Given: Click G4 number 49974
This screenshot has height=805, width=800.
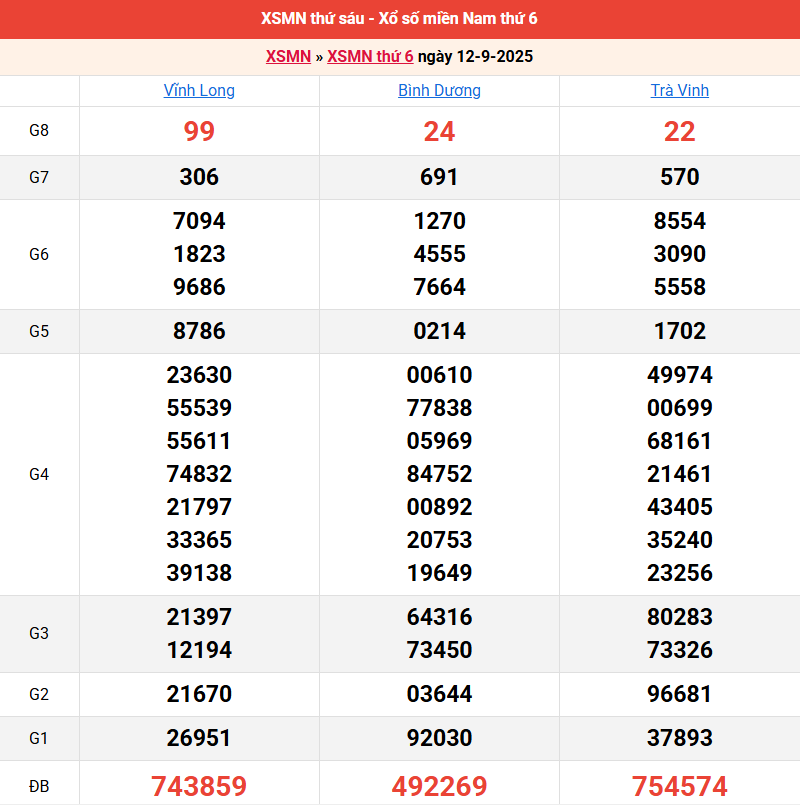Looking at the screenshot, I should tap(680, 375).
